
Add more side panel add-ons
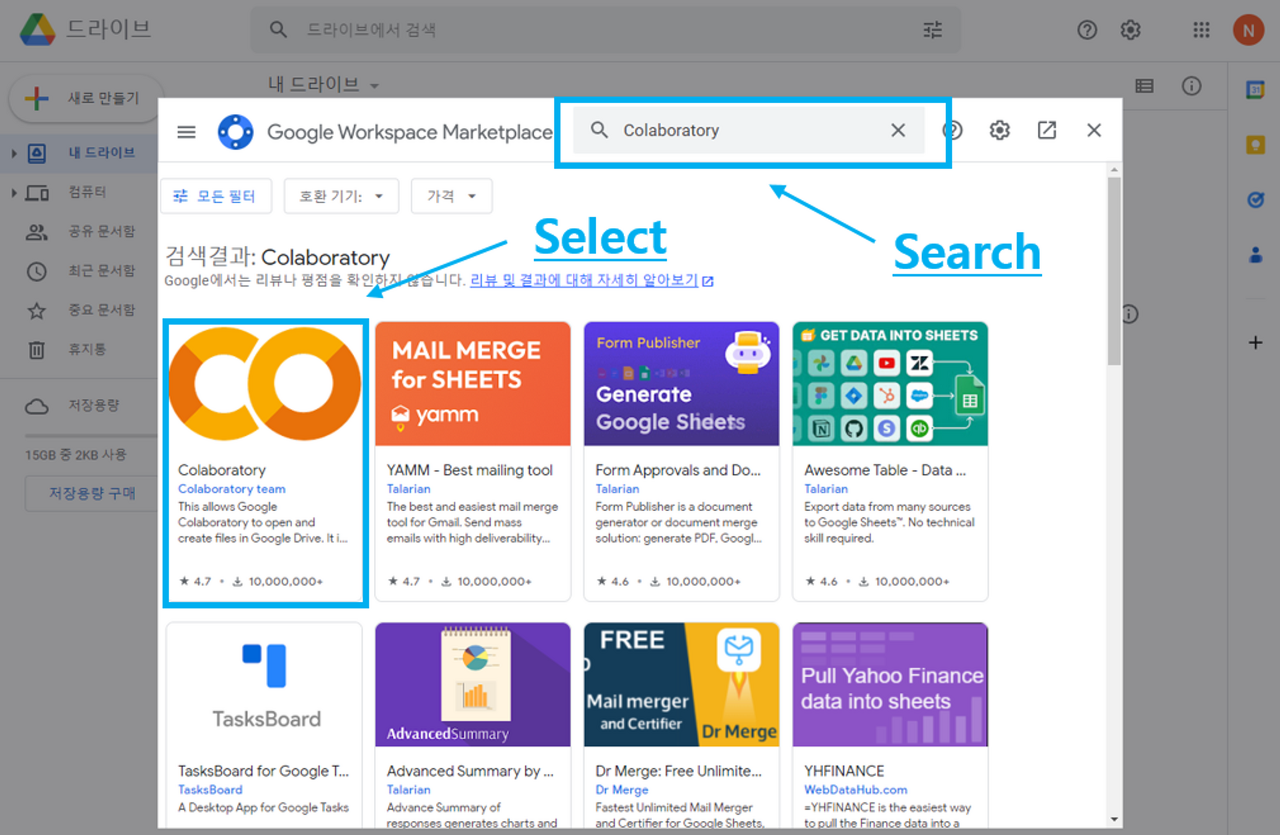1256,343
